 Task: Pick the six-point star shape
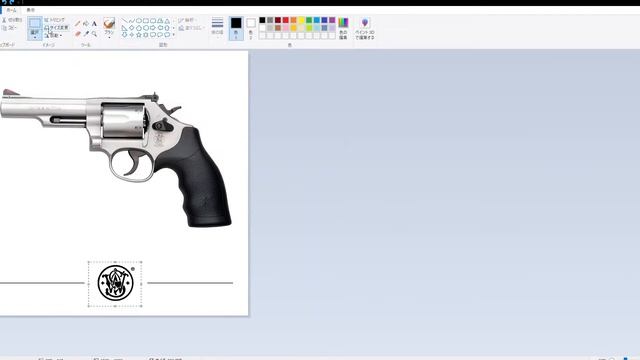146,35
